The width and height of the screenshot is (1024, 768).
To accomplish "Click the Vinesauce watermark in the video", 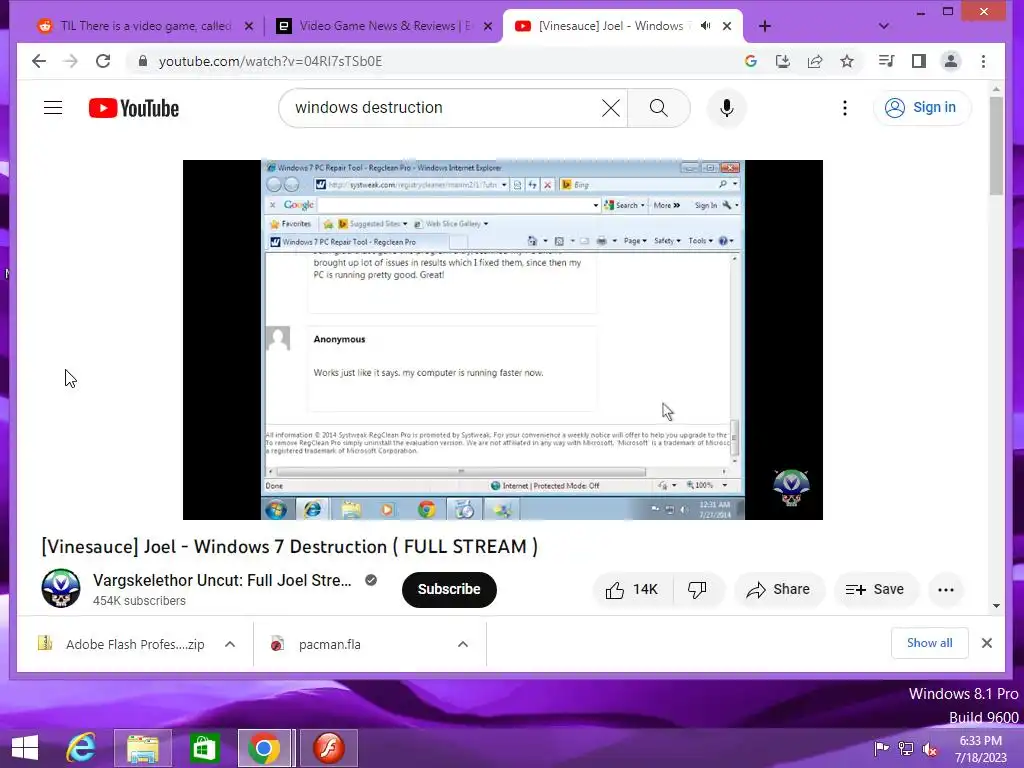I will [x=792, y=488].
